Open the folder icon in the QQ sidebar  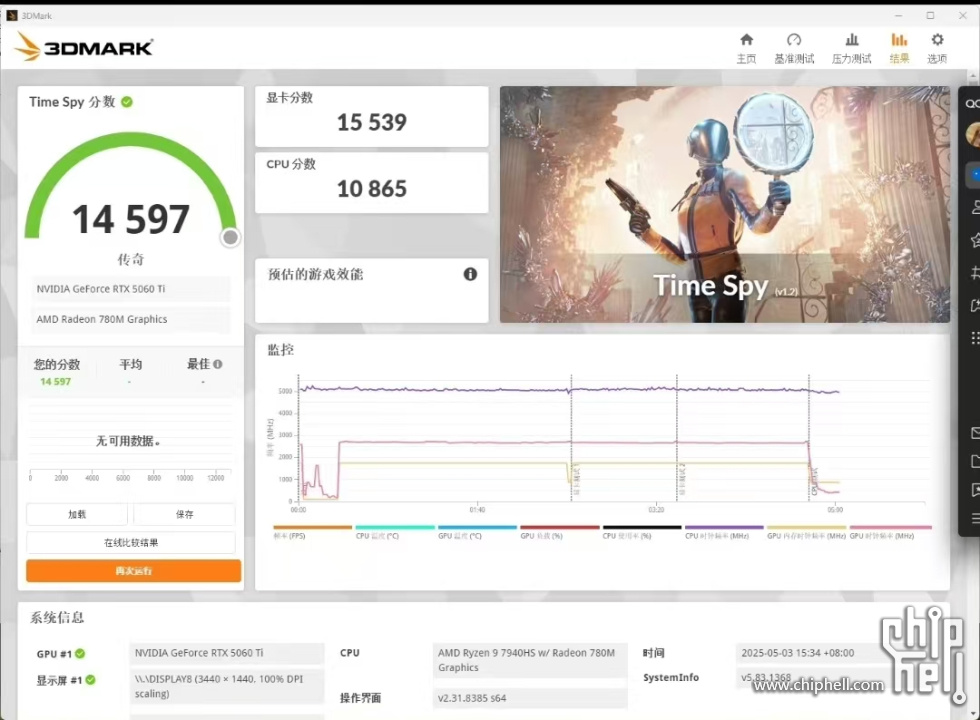pos(975,461)
